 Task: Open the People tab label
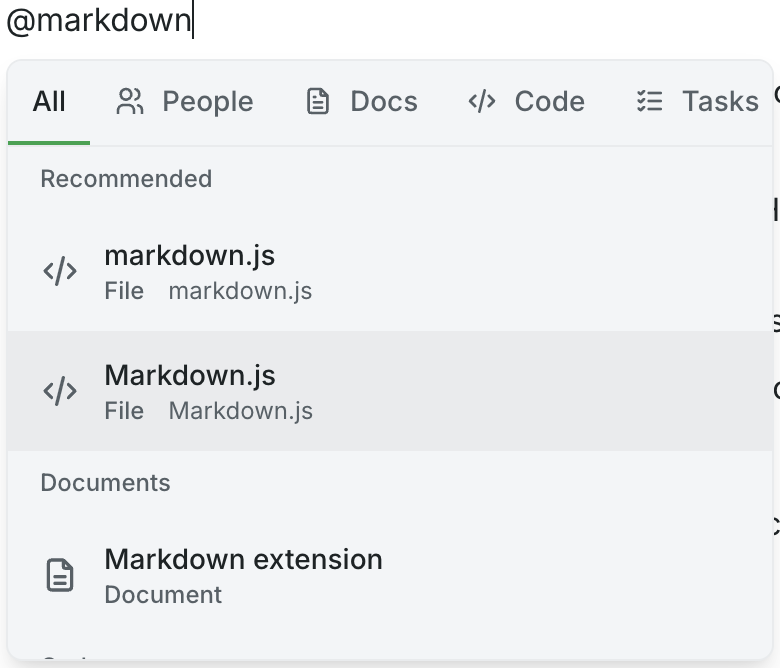(x=207, y=101)
